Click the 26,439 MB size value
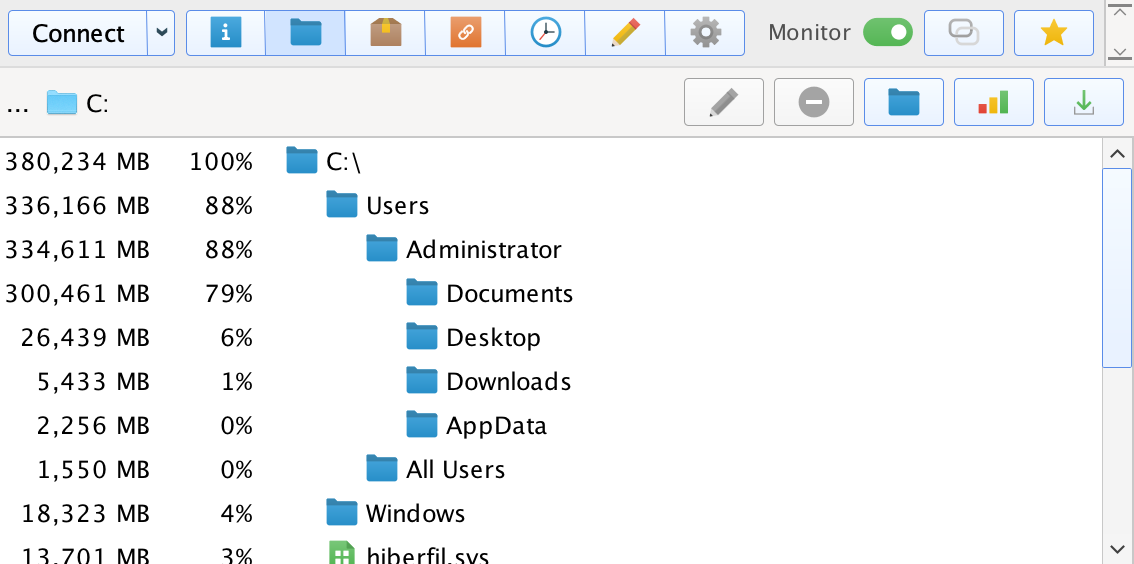 point(85,338)
